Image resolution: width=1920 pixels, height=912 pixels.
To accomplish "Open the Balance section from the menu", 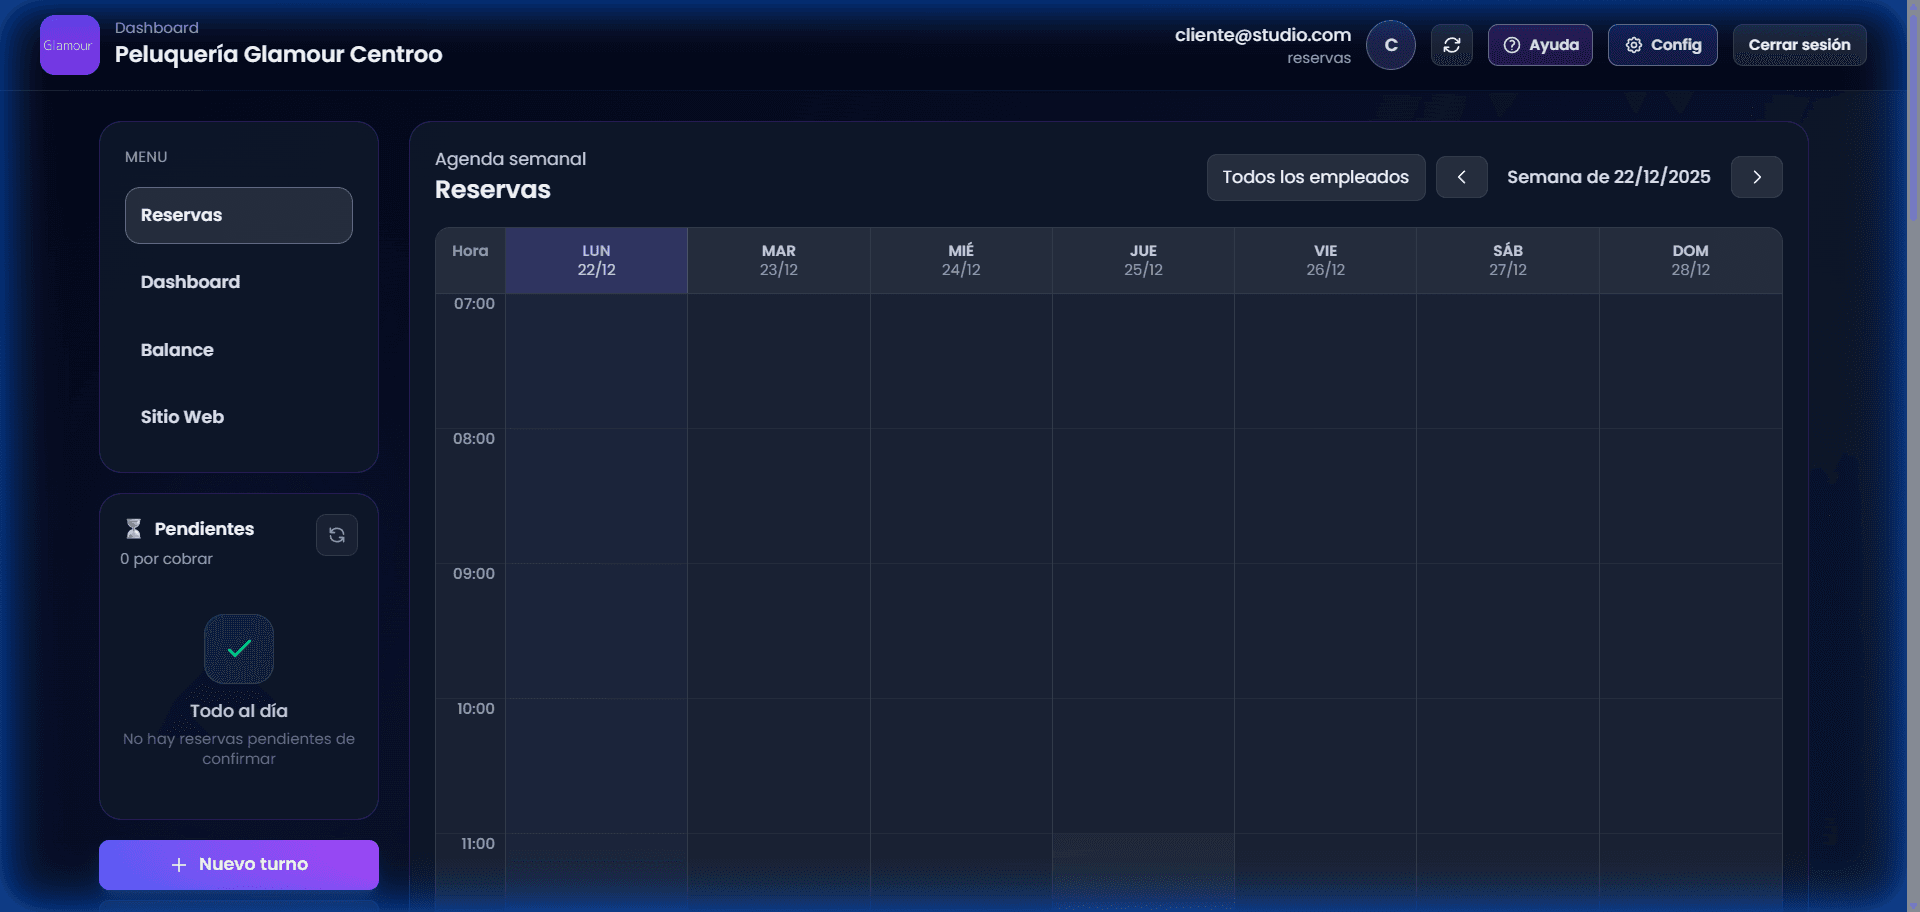I will click(177, 349).
